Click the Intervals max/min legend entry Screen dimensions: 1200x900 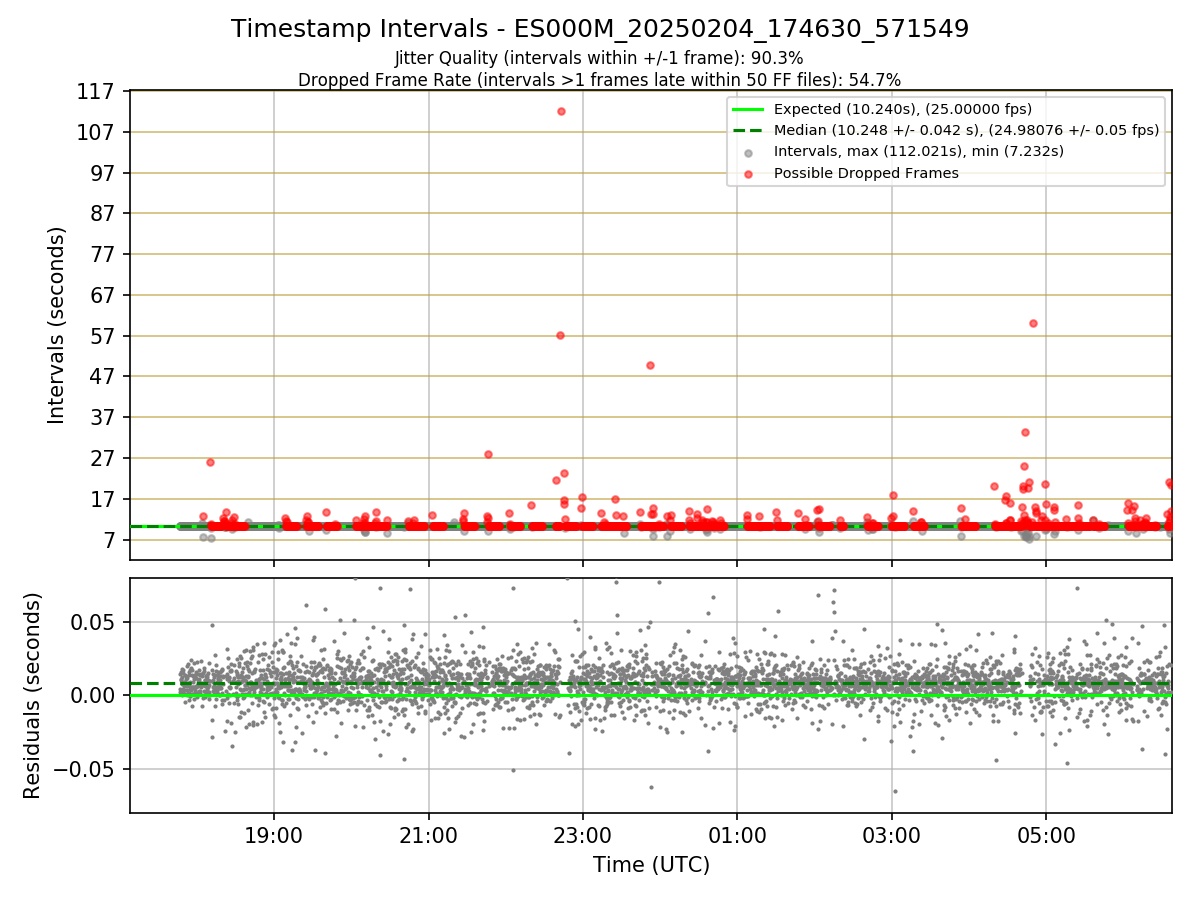905,151
